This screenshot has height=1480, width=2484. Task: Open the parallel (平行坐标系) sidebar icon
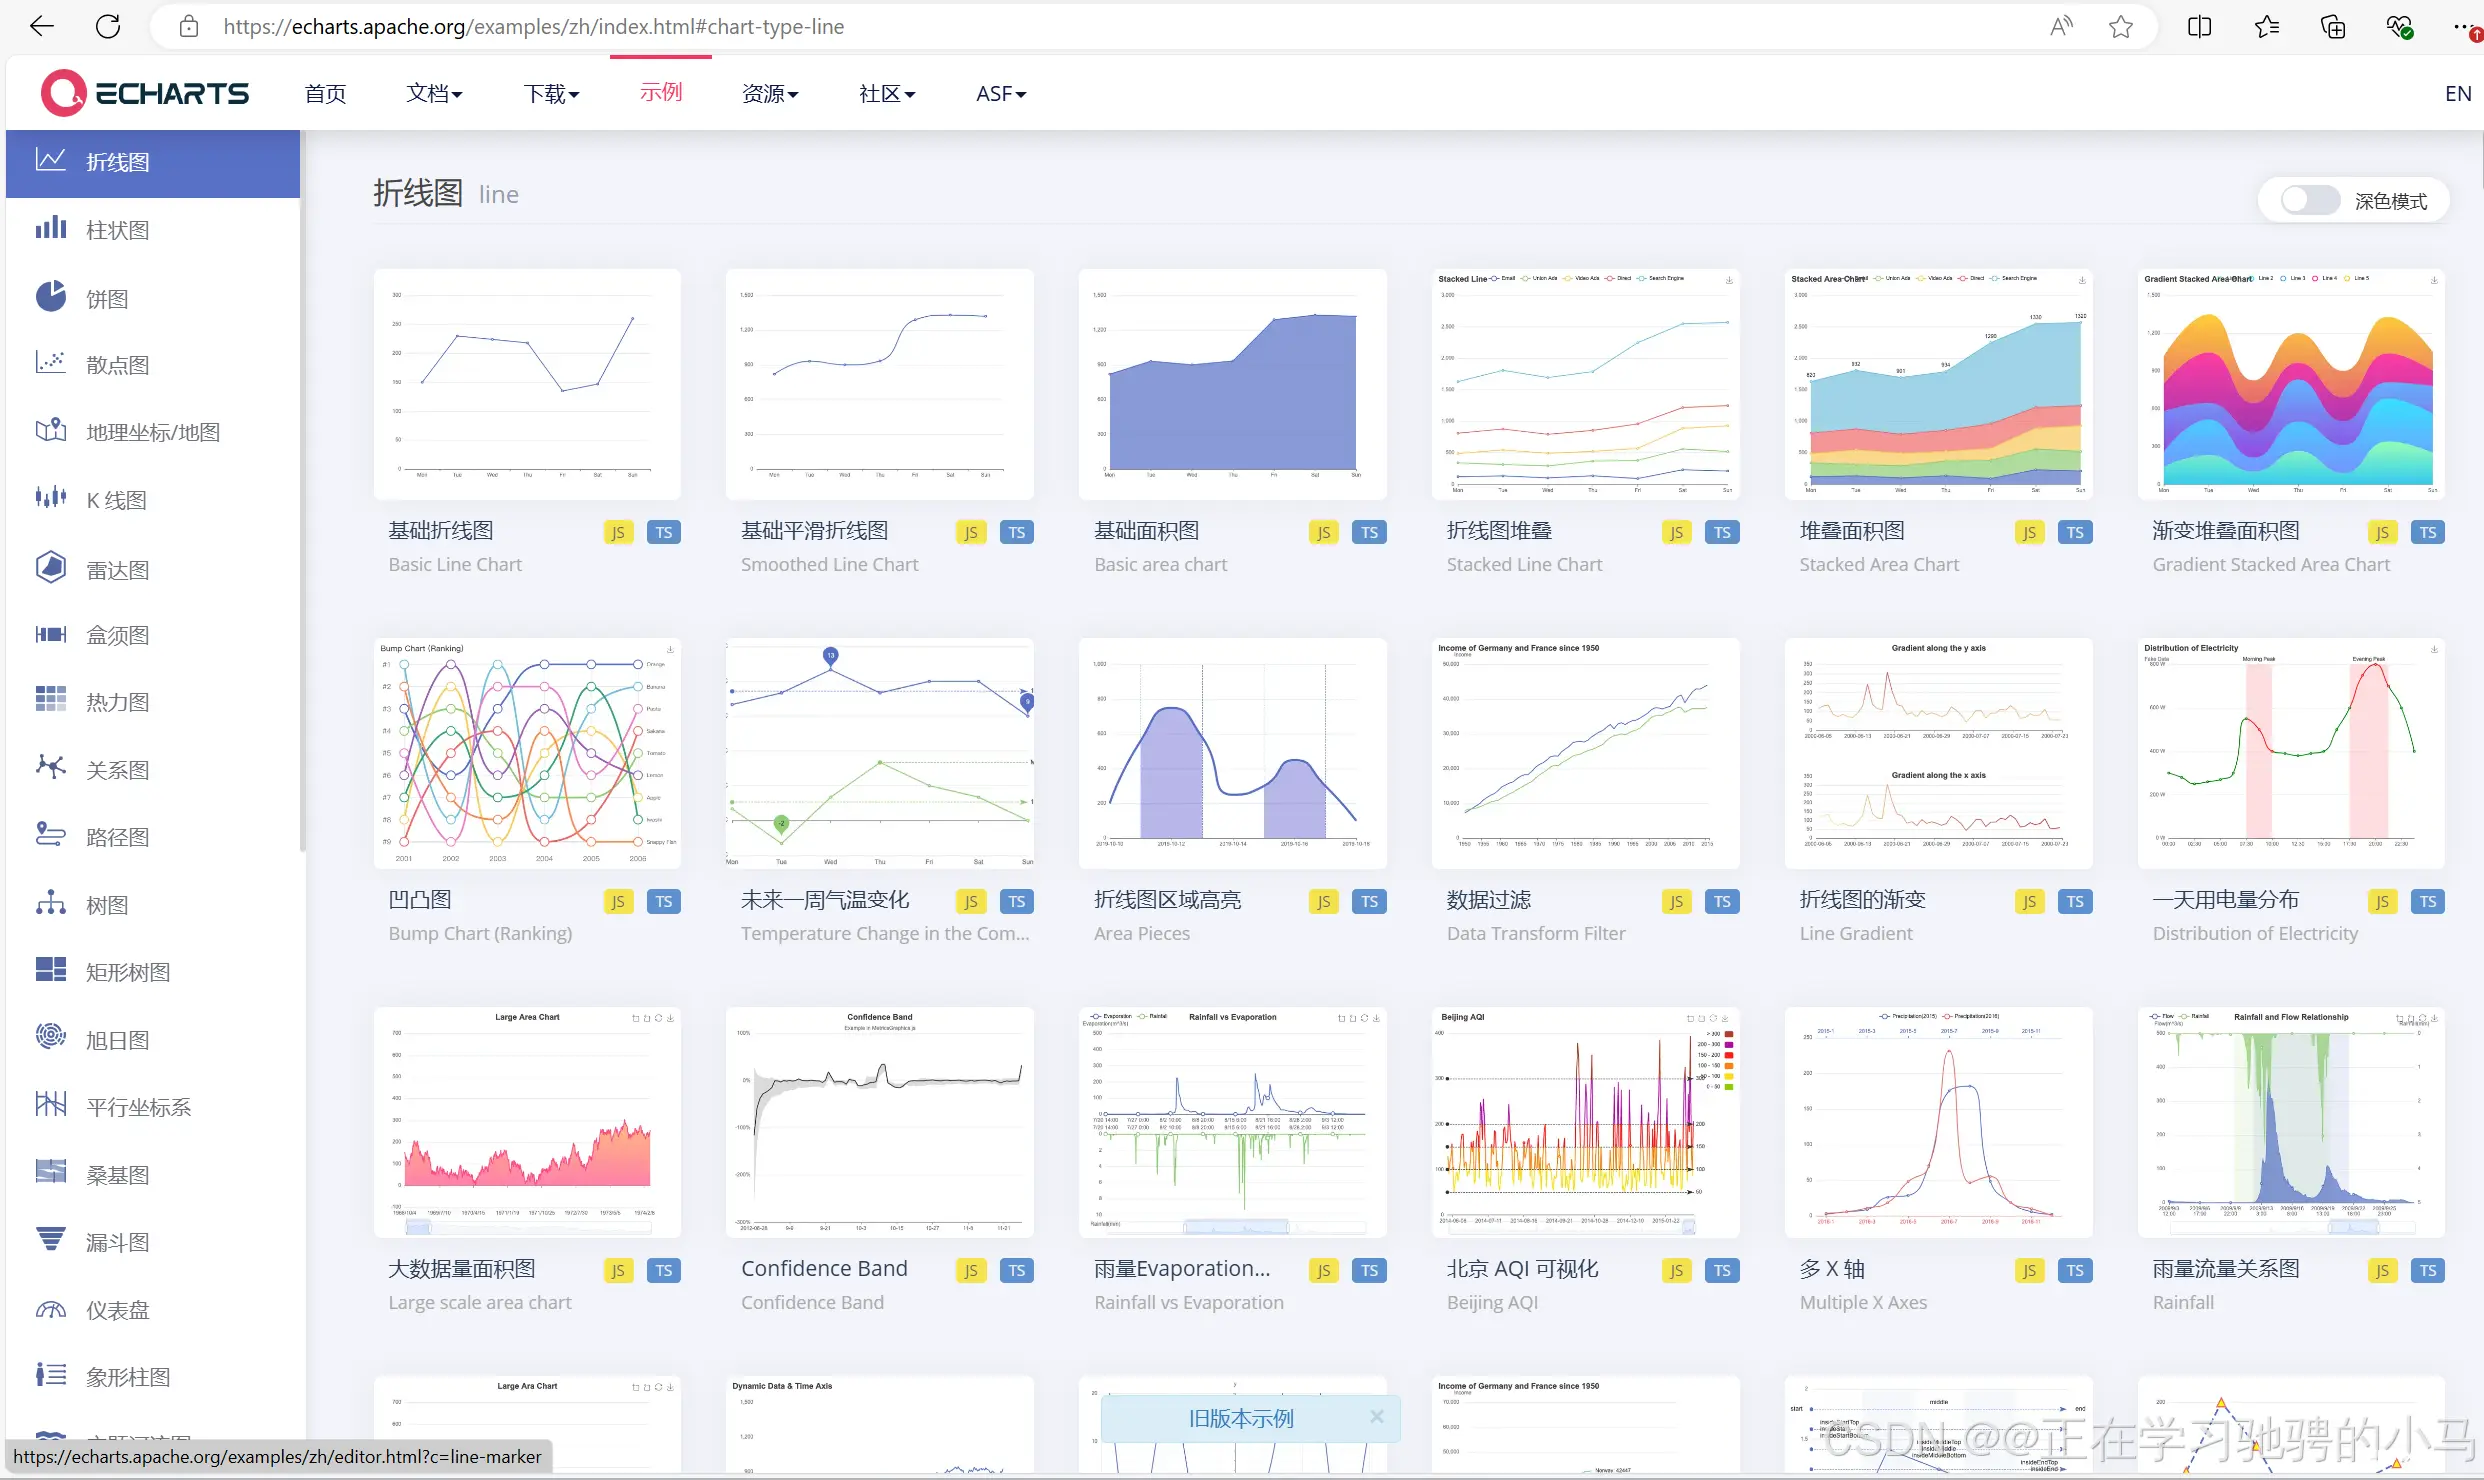[x=51, y=1105]
